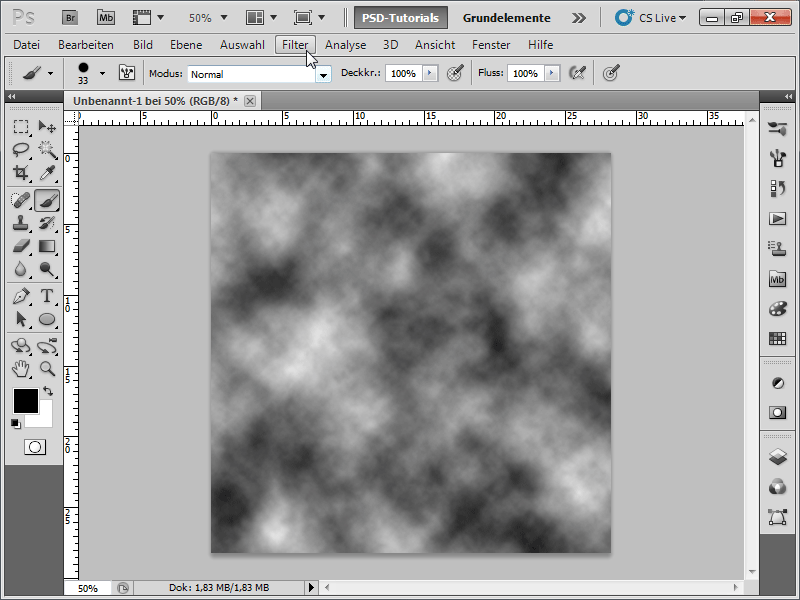Open the History panel icon

778,188
